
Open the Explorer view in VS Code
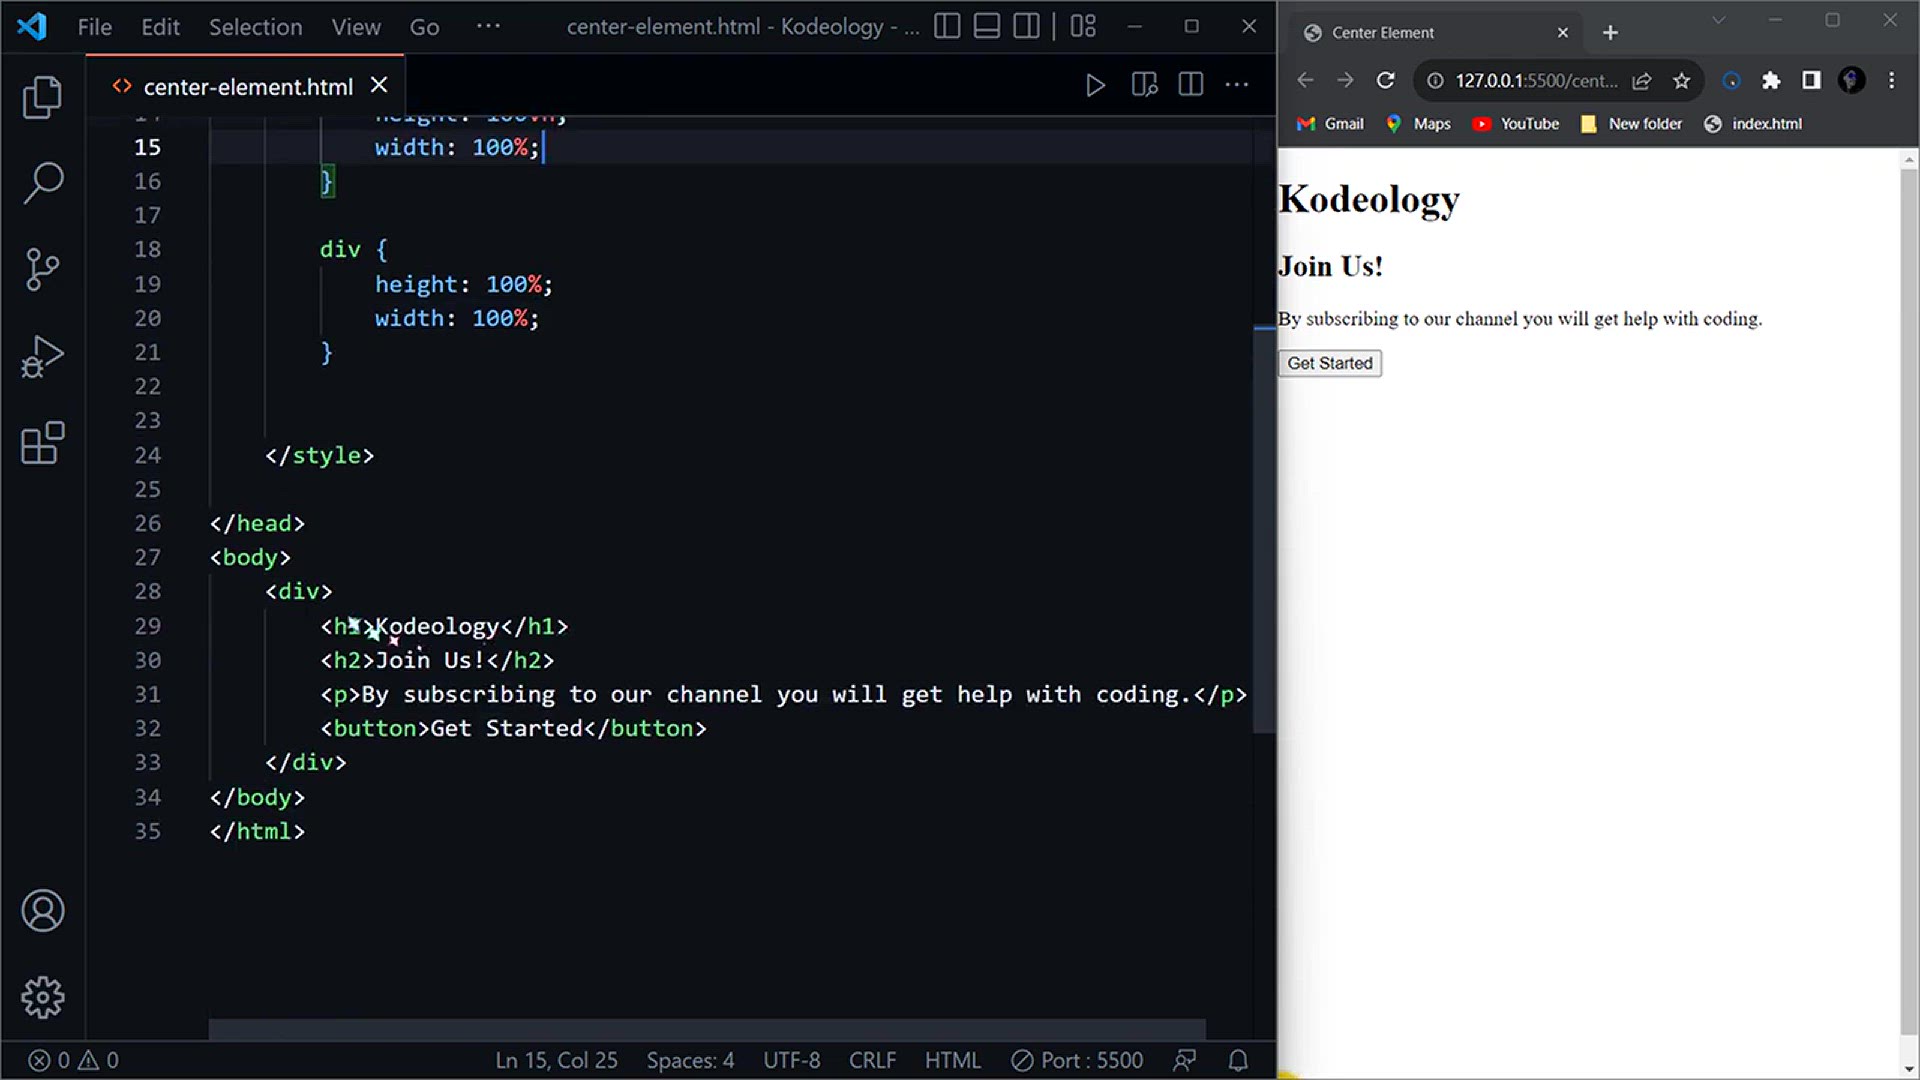point(42,97)
